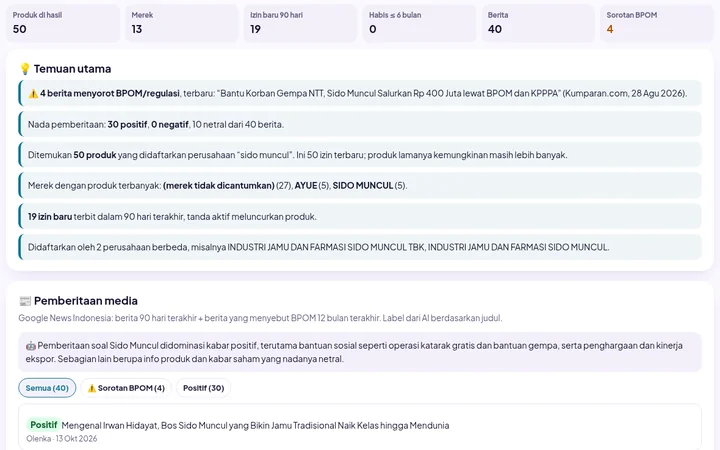The image size is (720, 450).
Task: Open the Izin baru 90 hari card
Action: (300, 23)
